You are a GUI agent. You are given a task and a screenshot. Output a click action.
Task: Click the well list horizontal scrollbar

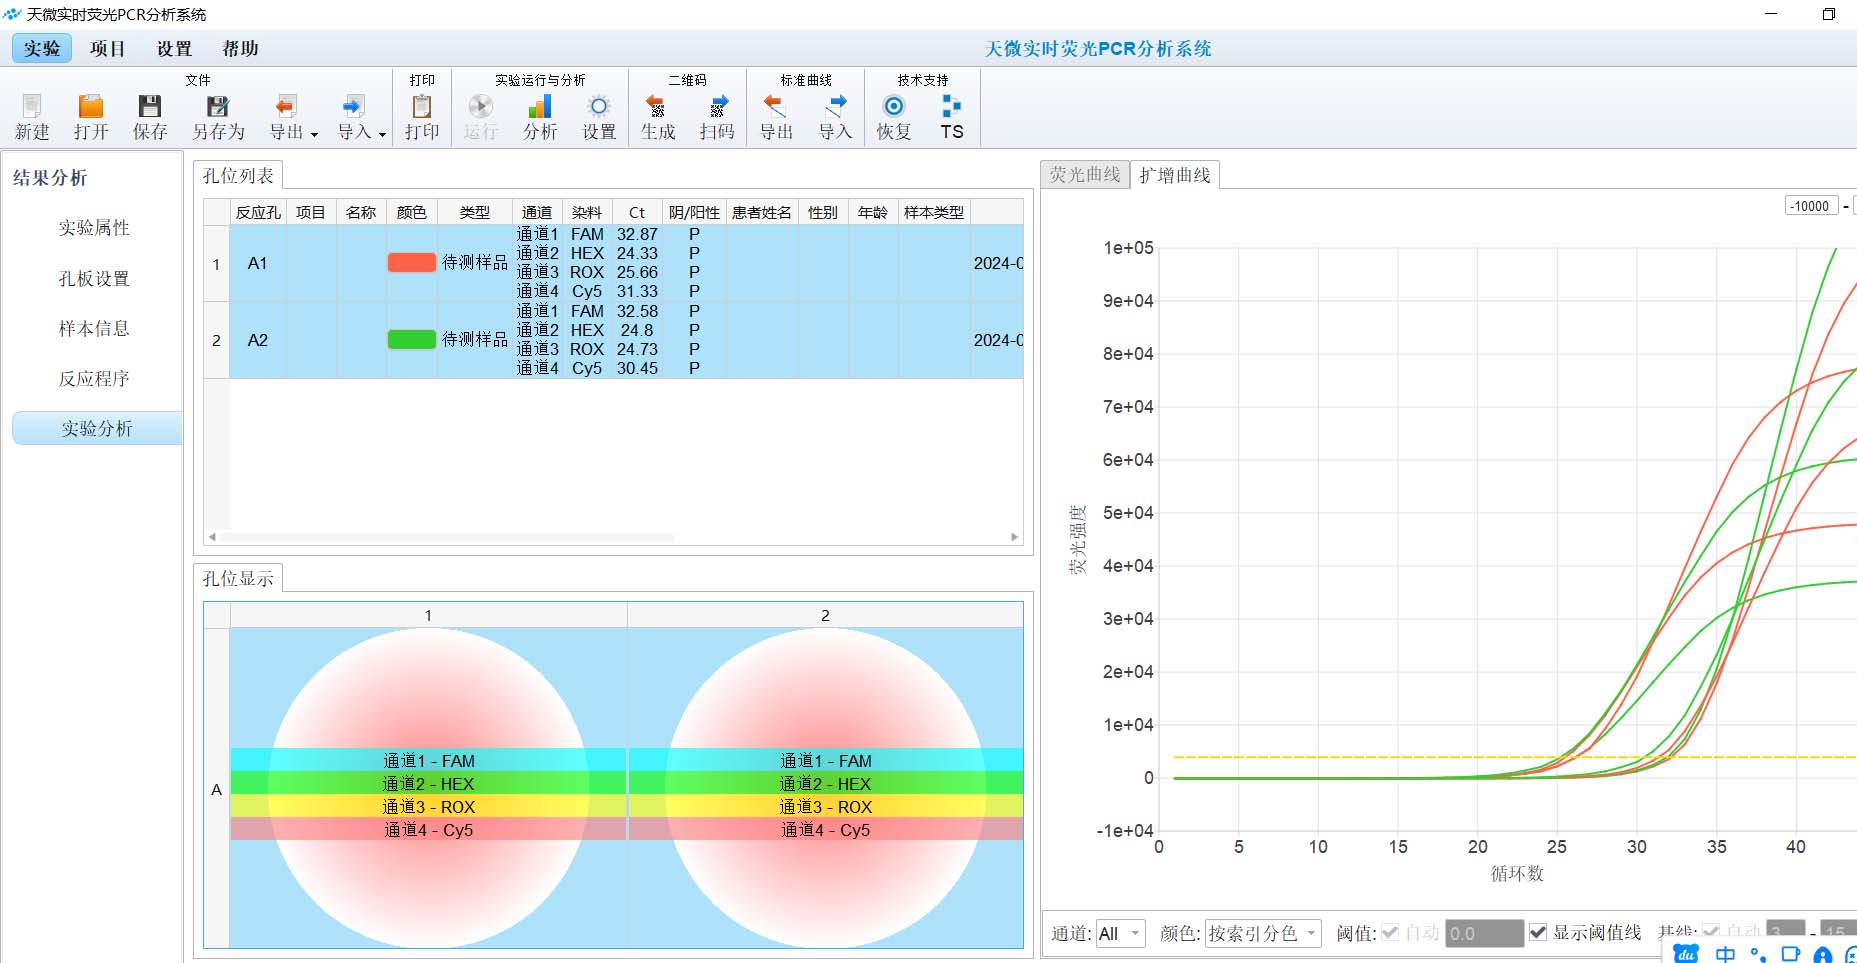point(447,537)
